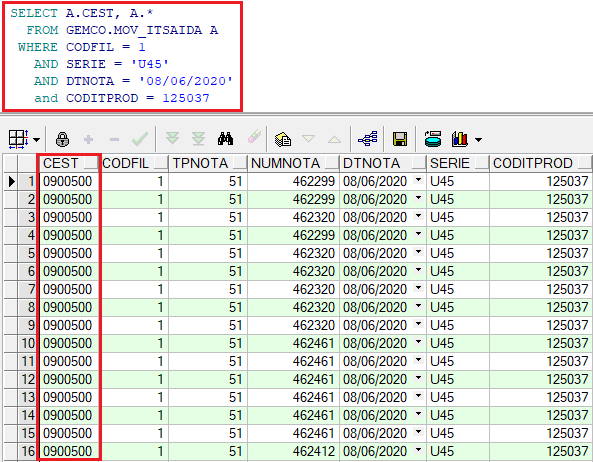Click the CODITPROD column header

[541, 163]
